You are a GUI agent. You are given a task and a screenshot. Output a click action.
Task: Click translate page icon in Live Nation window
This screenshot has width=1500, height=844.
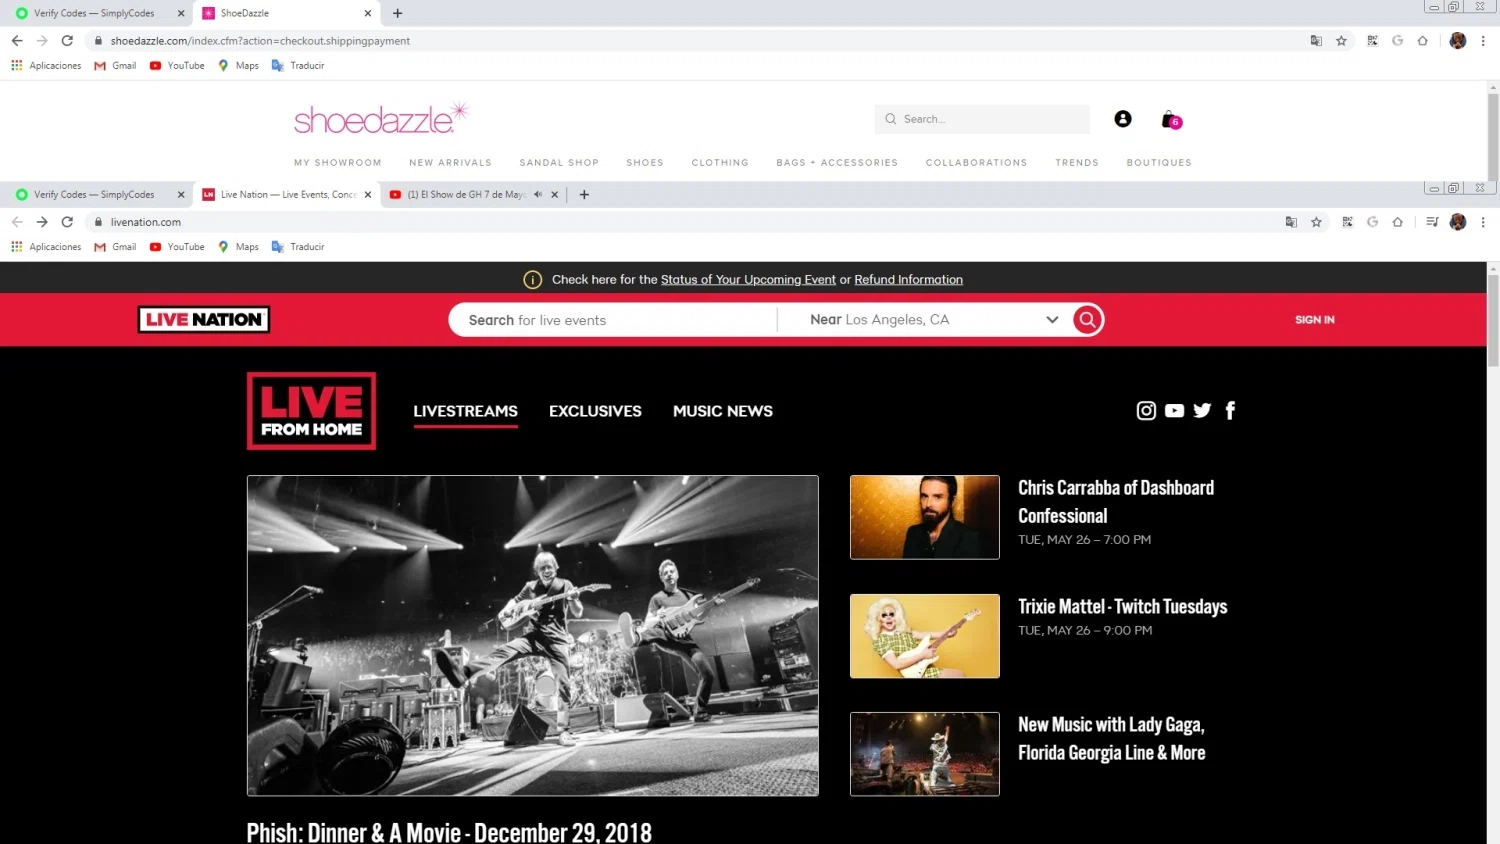1291,222
